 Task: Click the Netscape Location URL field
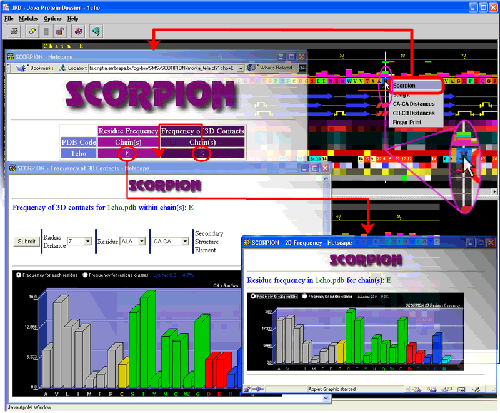tap(166, 68)
